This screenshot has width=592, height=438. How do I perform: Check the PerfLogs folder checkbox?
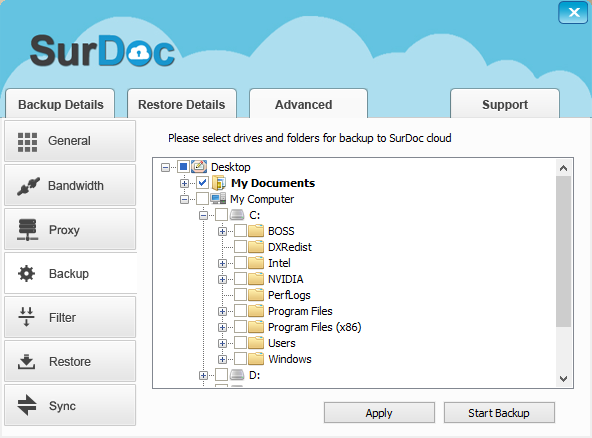(x=240, y=295)
